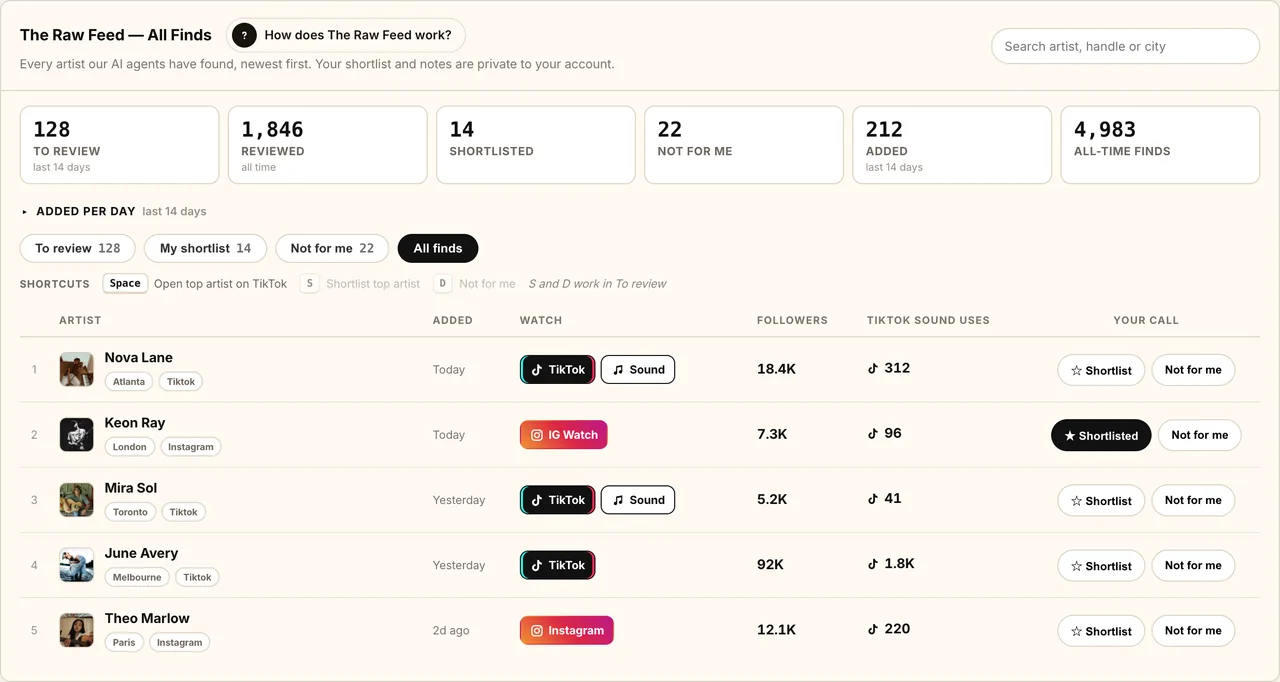Mark Mira Sol as Not for me

[1193, 500]
